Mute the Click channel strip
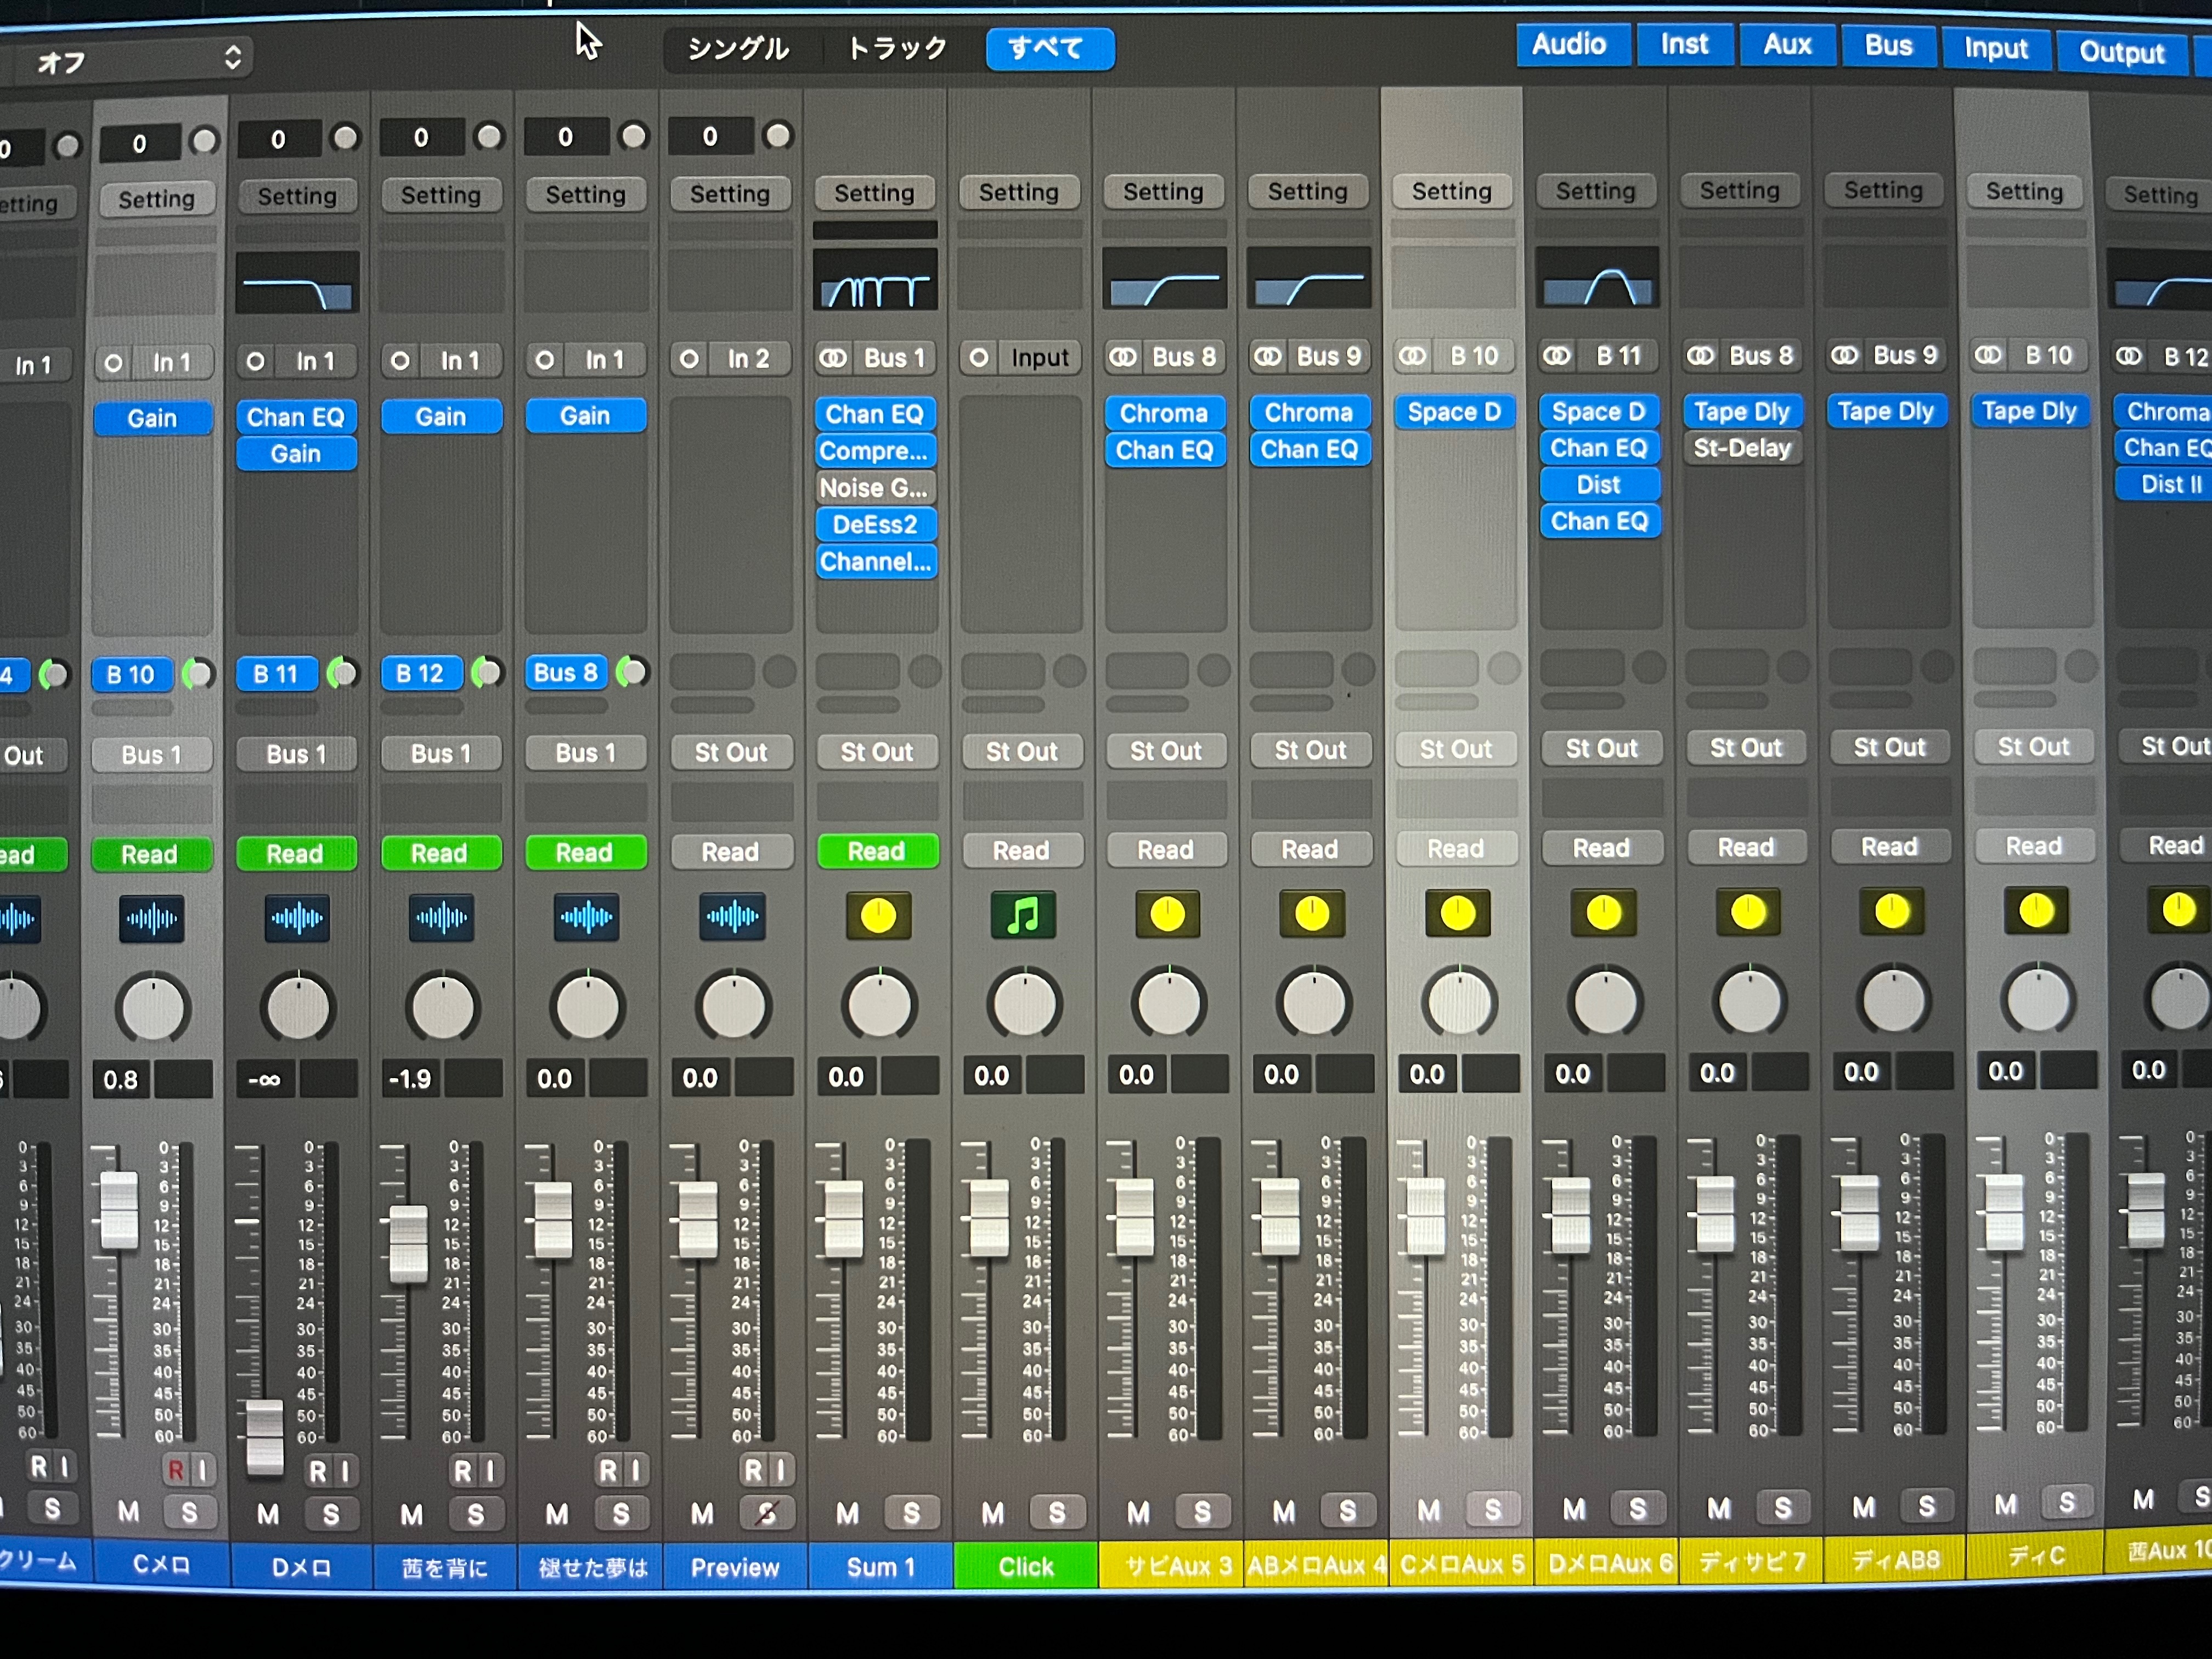 [992, 1513]
